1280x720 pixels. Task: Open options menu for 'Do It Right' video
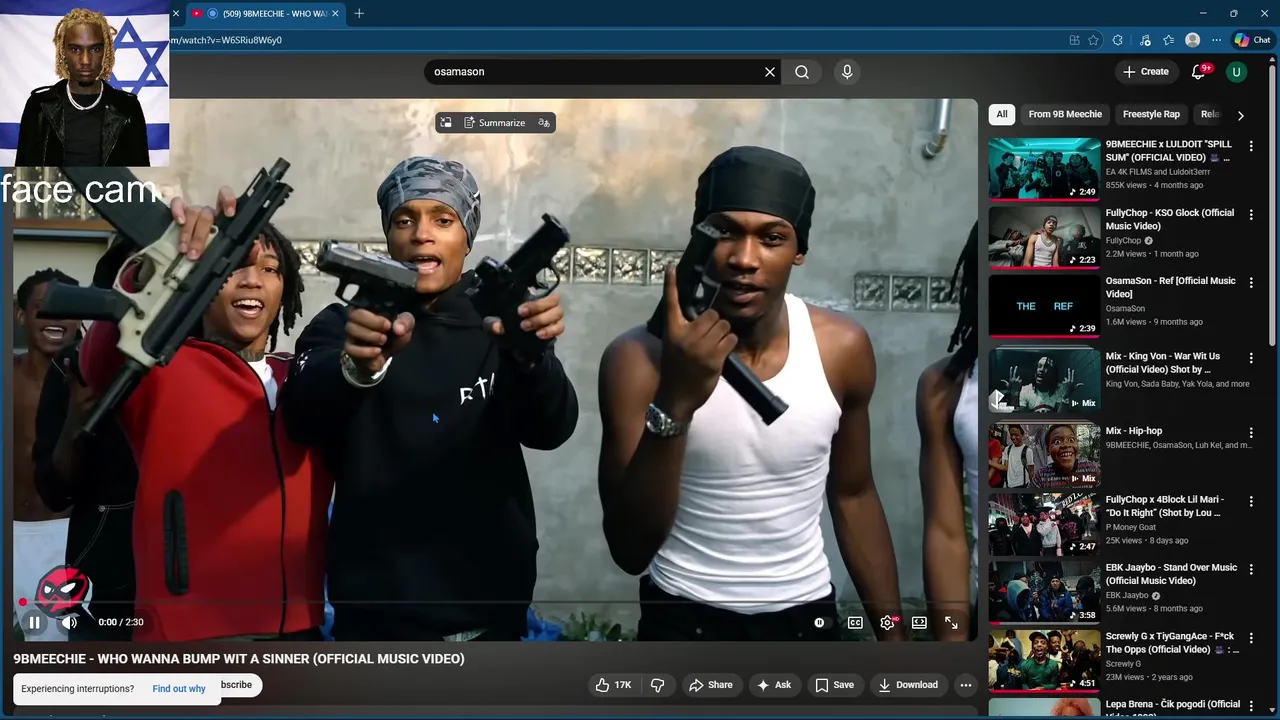pyautogui.click(x=1251, y=501)
